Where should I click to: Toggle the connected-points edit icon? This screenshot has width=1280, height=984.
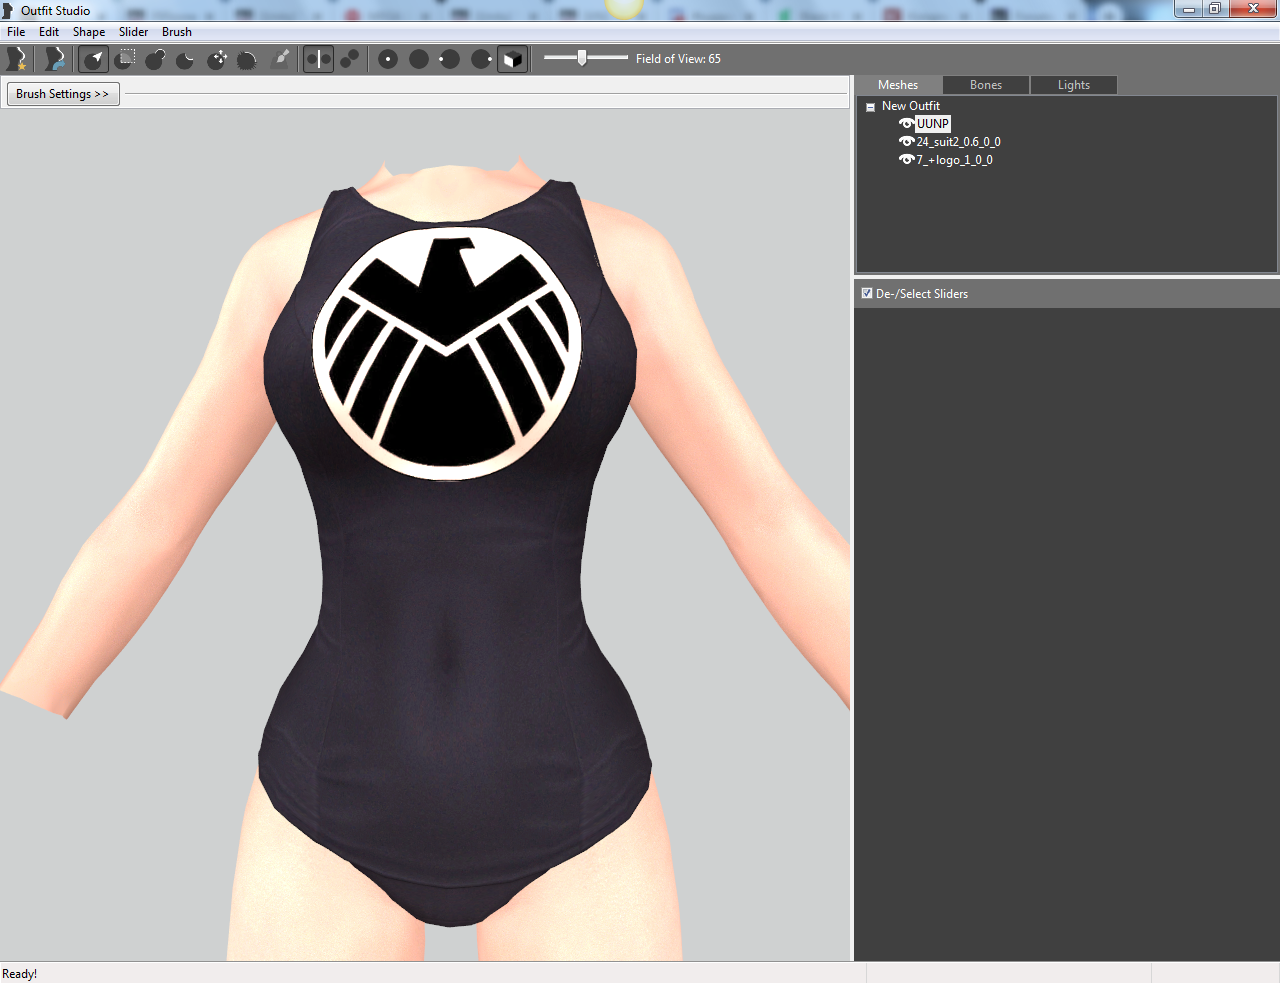pos(349,59)
